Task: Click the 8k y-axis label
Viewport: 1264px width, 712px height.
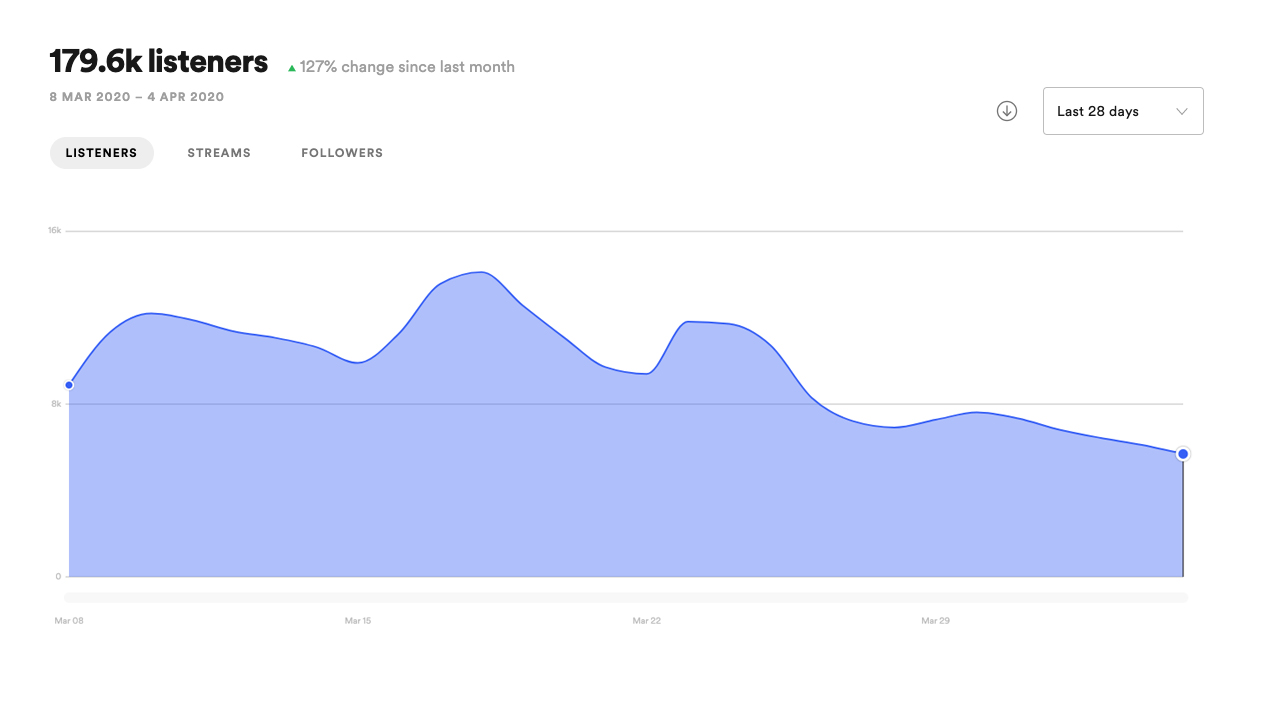Action: (x=57, y=404)
